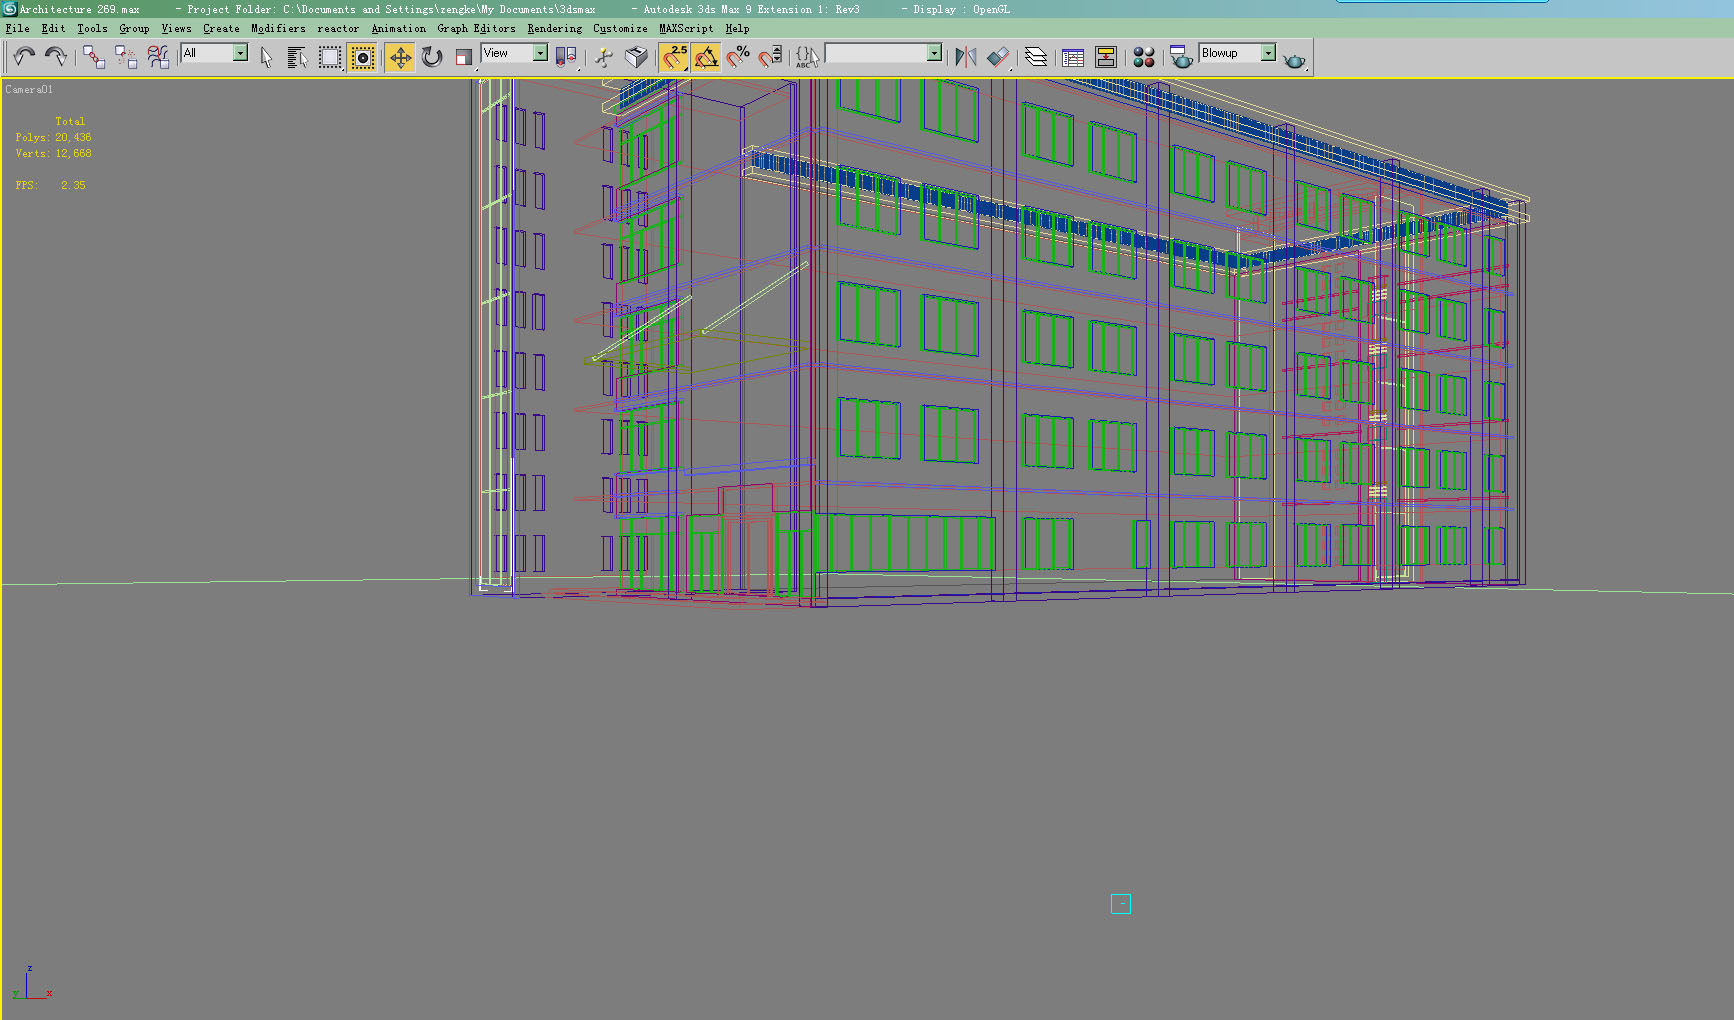Open the Animation menu
This screenshot has width=1734, height=1020.
click(x=398, y=28)
